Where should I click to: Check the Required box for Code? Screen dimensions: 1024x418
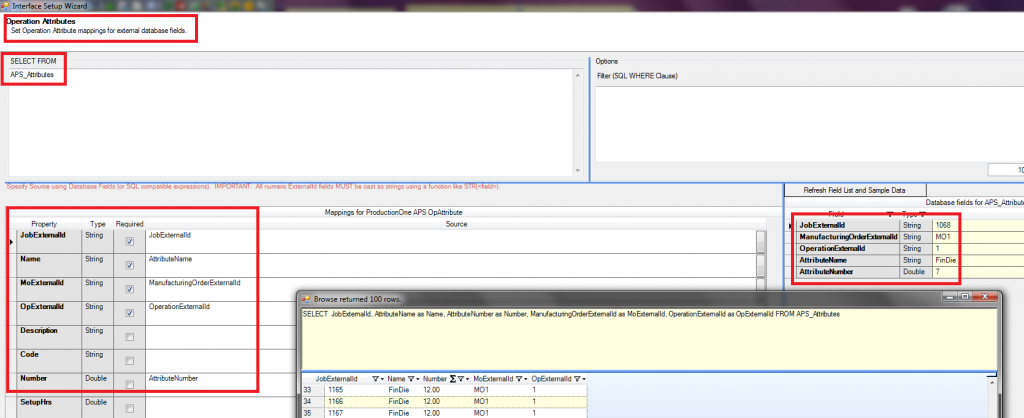[x=130, y=361]
